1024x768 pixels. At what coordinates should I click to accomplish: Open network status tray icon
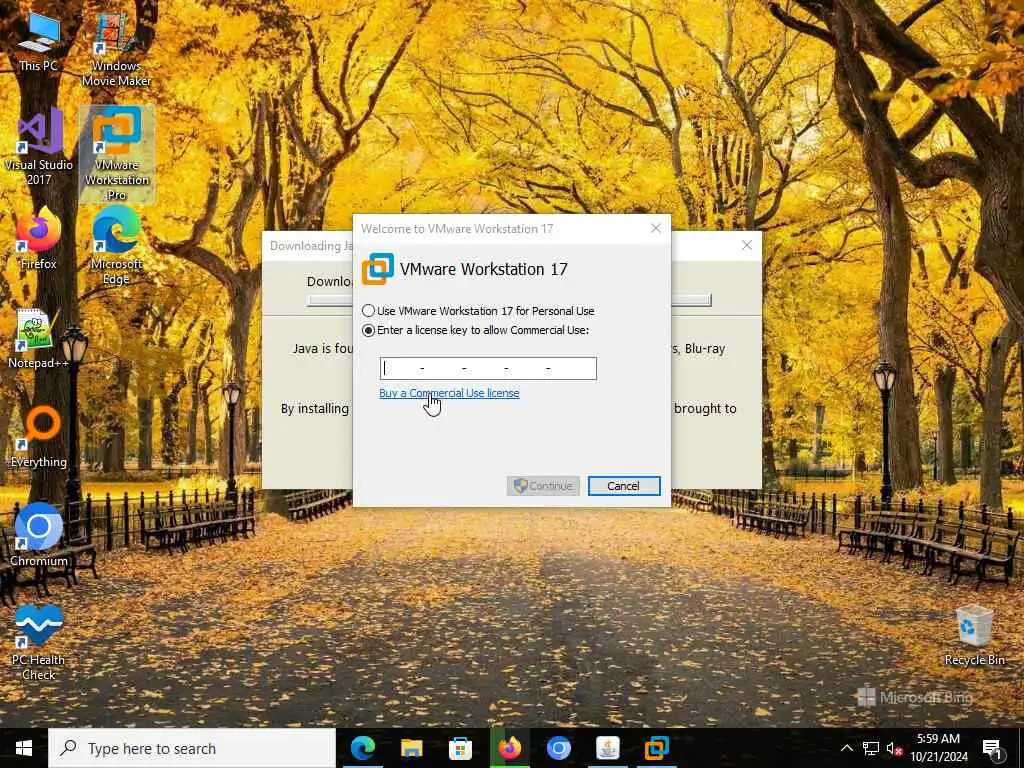(x=871, y=748)
